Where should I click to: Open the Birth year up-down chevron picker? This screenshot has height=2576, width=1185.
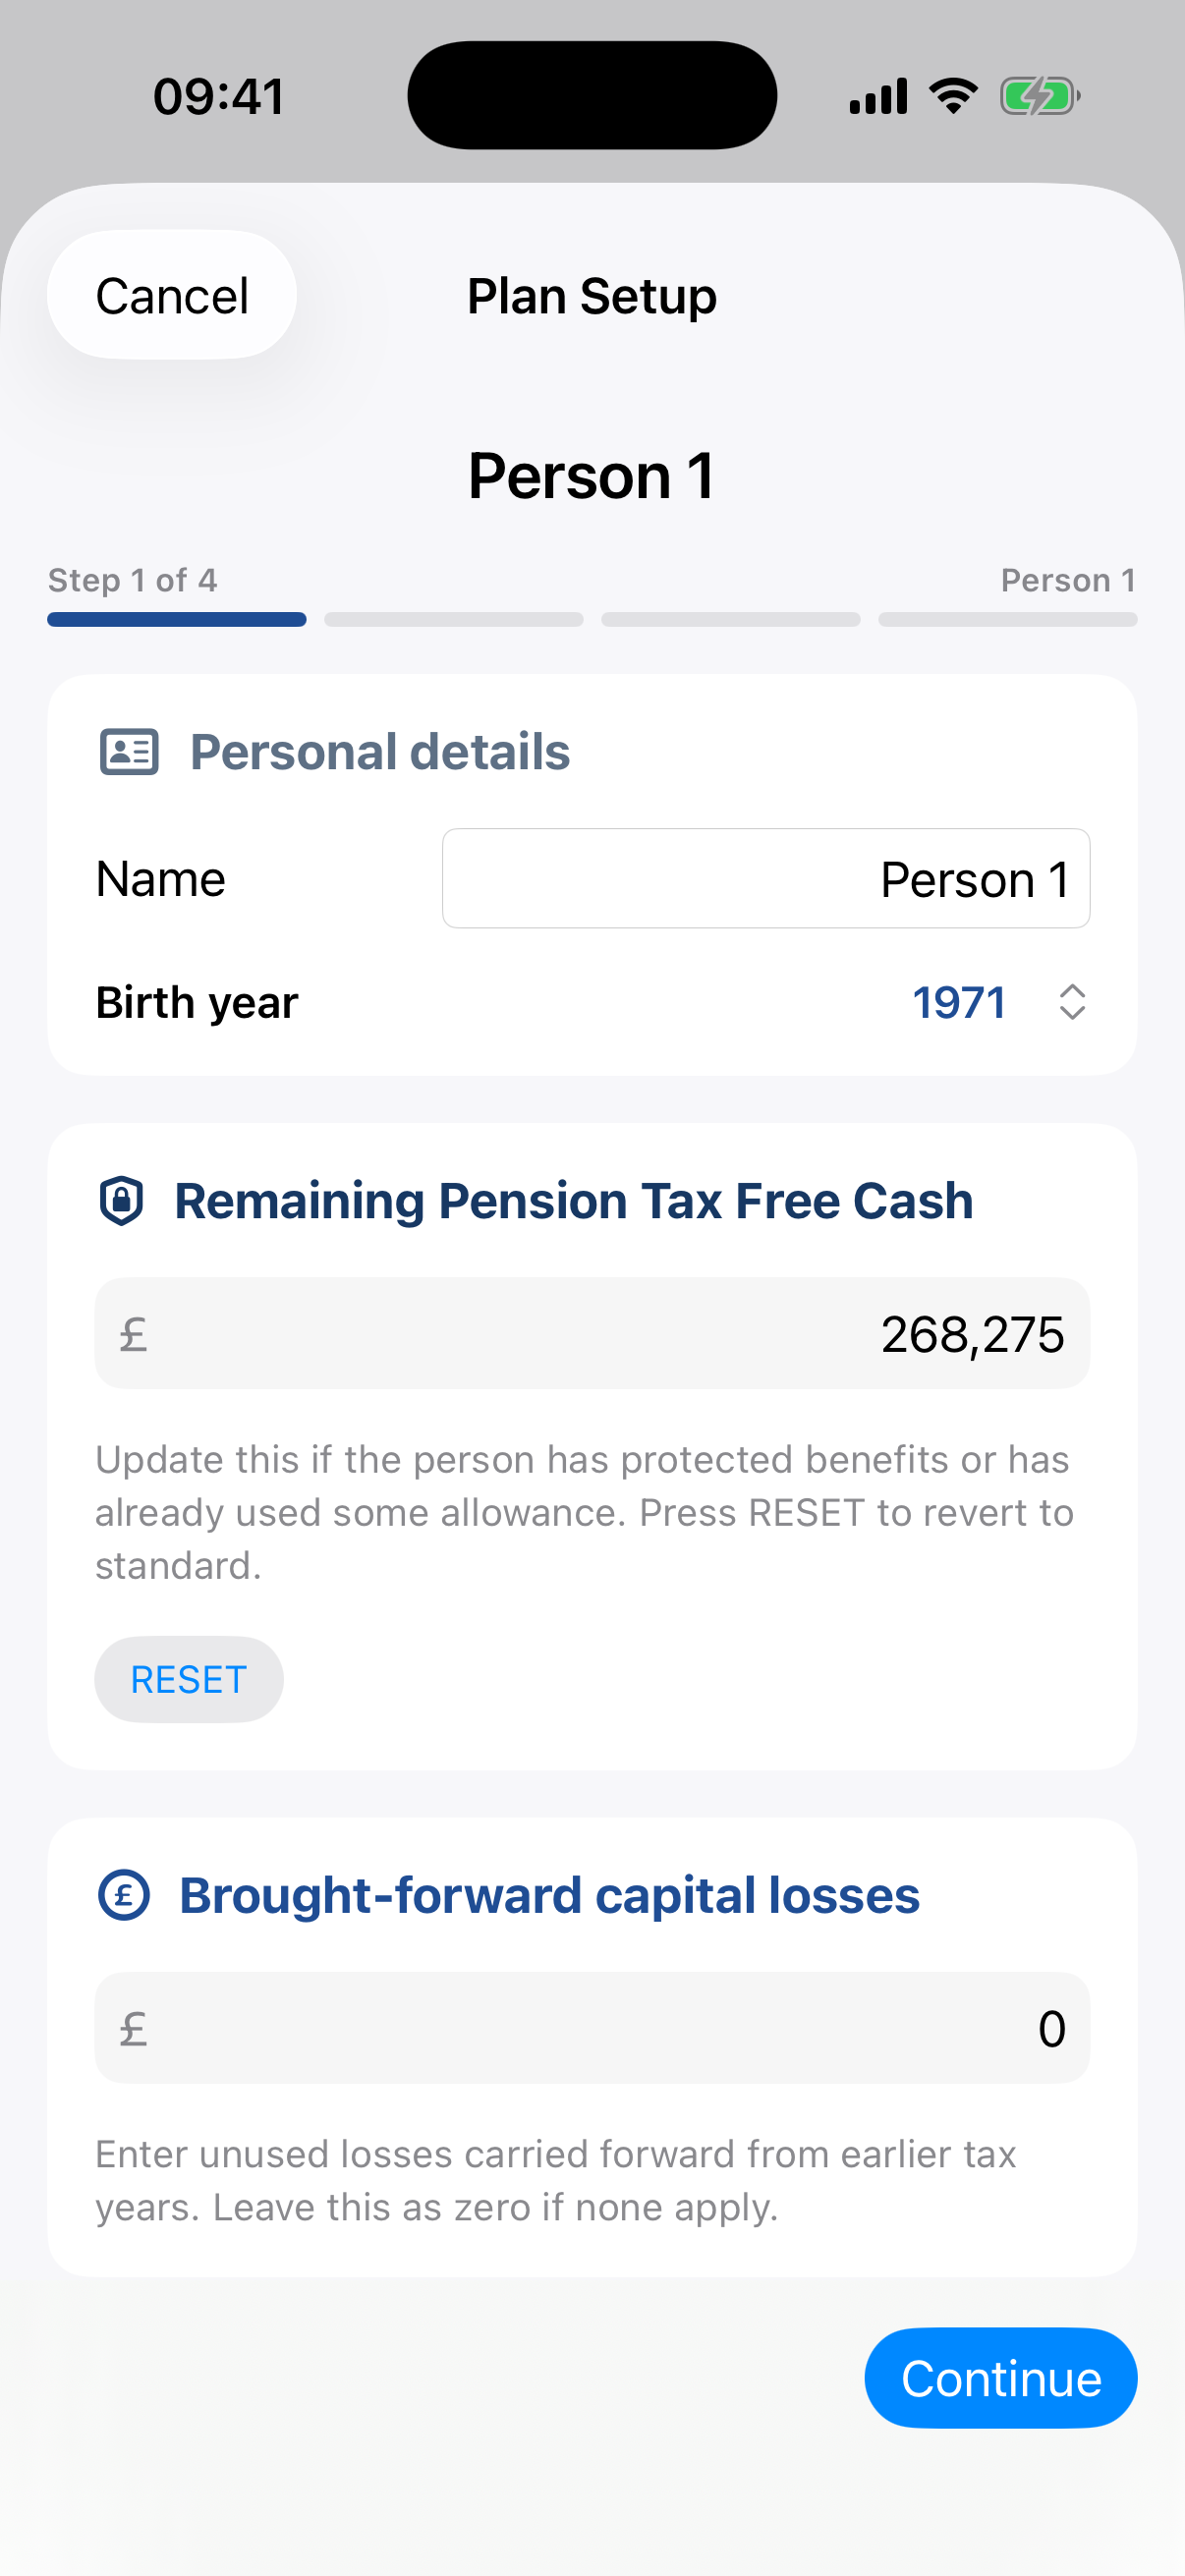(1072, 1002)
